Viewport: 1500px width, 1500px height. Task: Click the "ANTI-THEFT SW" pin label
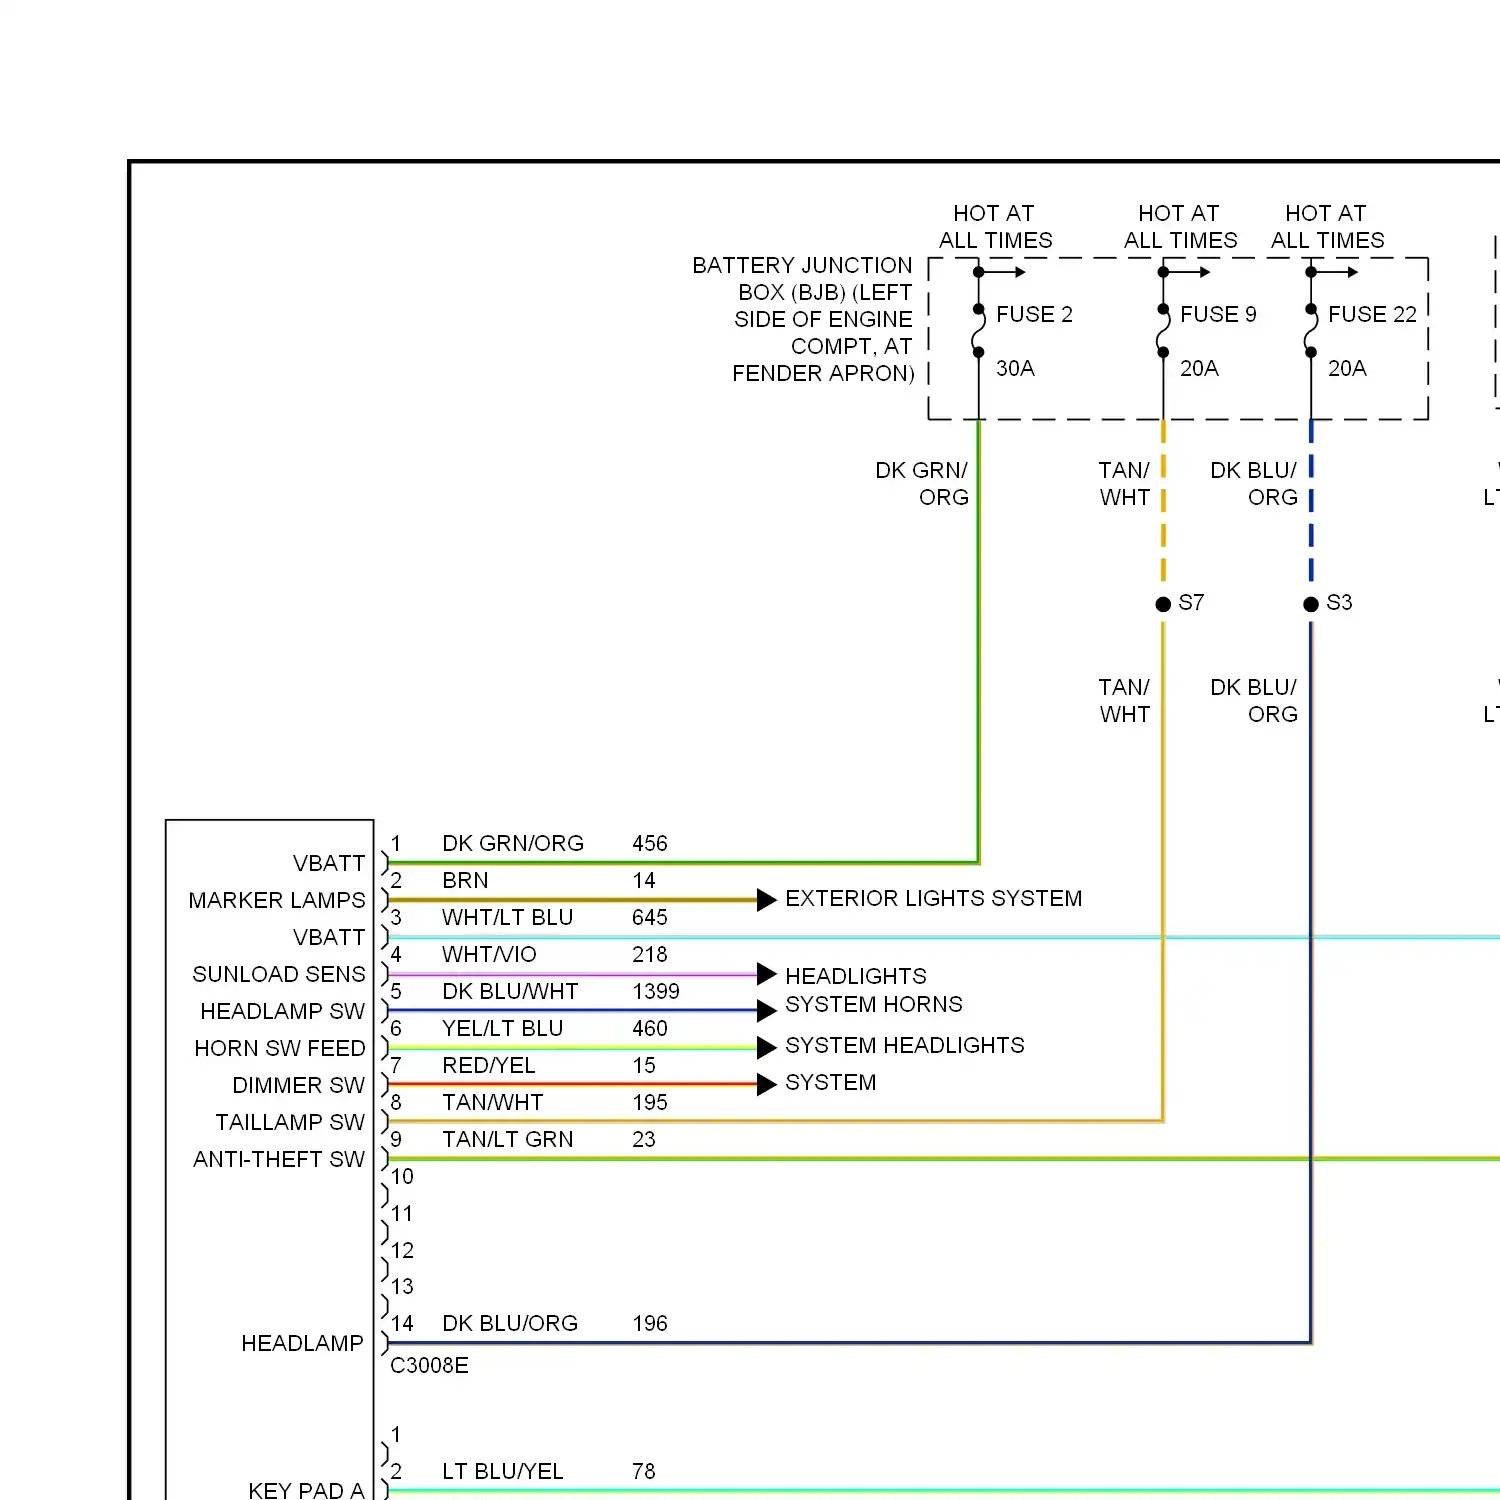[x=279, y=1159]
